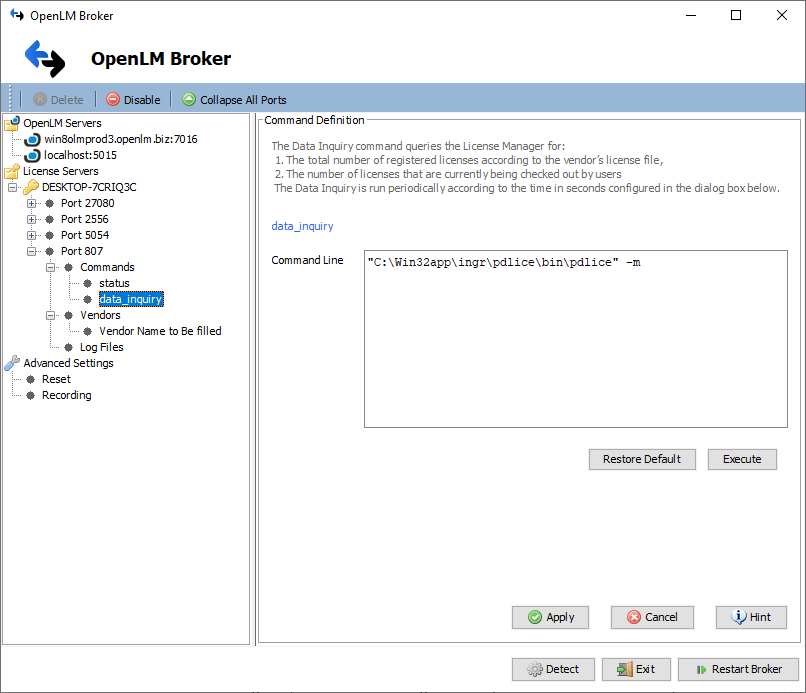Expand the Port 2556 tree node
806x693 pixels.
click(32, 220)
